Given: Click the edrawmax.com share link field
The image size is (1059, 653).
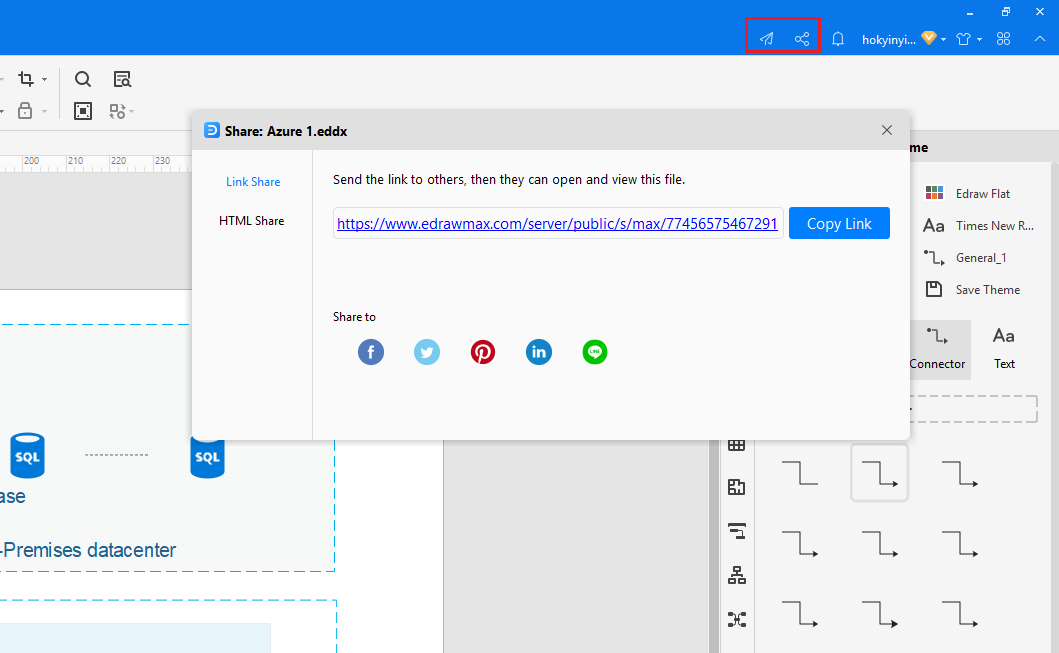Looking at the screenshot, I should pyautogui.click(x=558, y=223).
